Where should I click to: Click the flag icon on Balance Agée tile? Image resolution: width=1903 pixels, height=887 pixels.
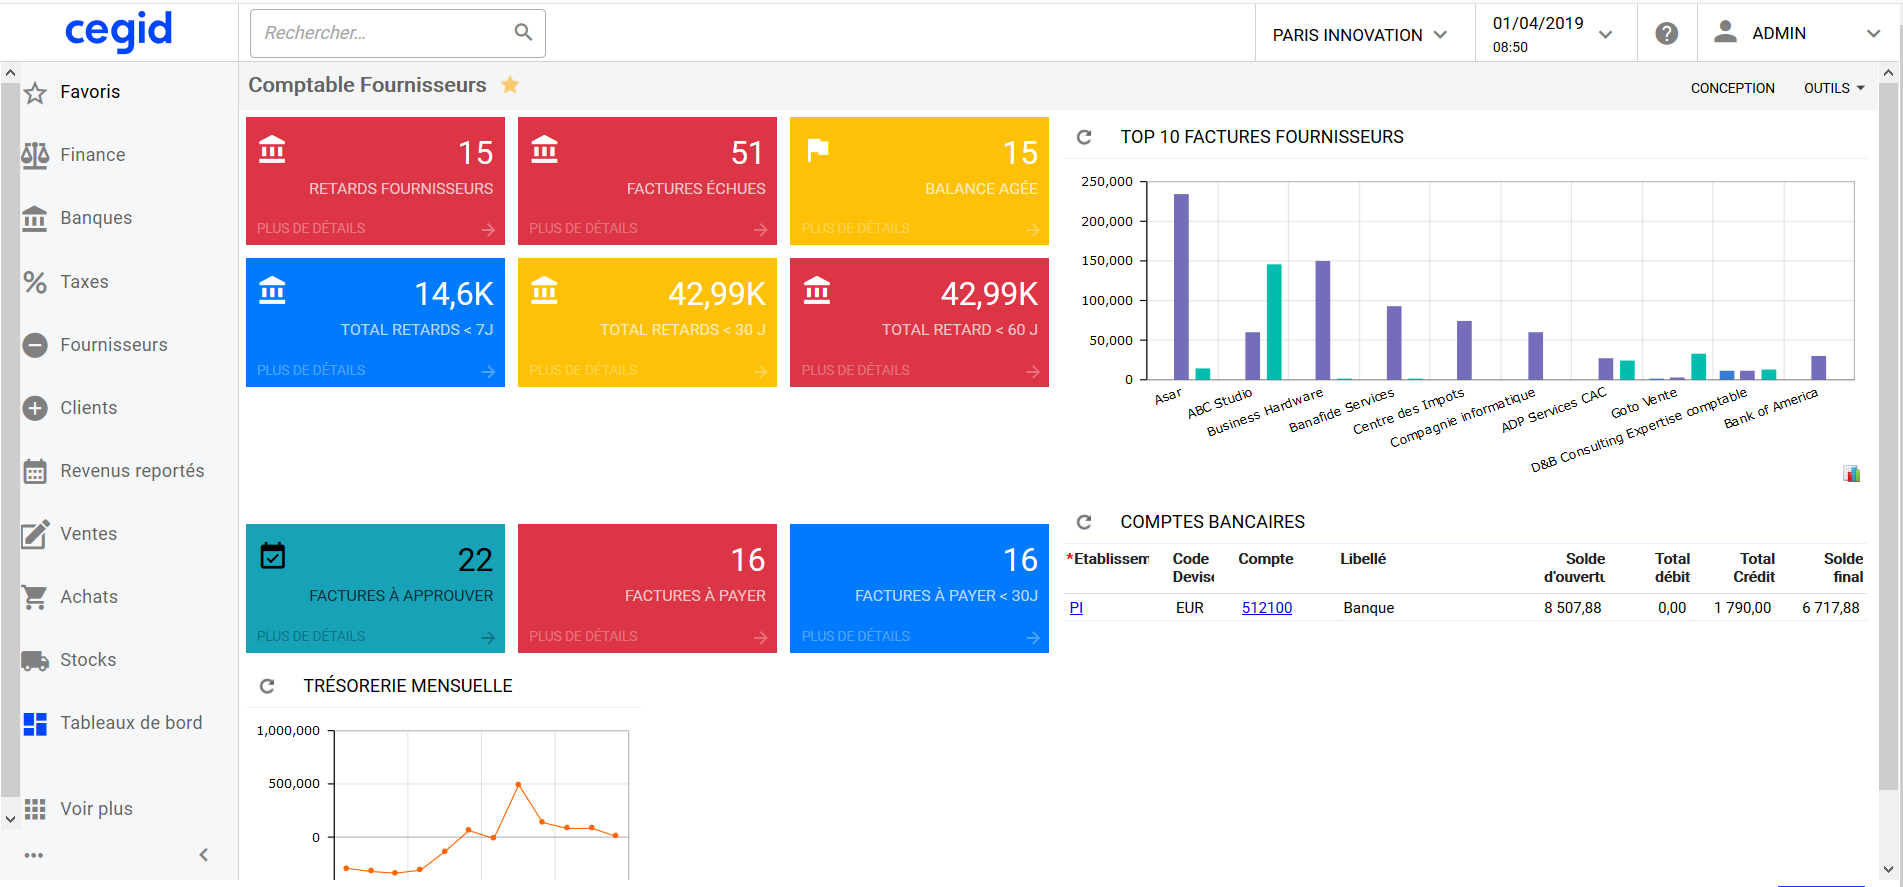tap(818, 150)
